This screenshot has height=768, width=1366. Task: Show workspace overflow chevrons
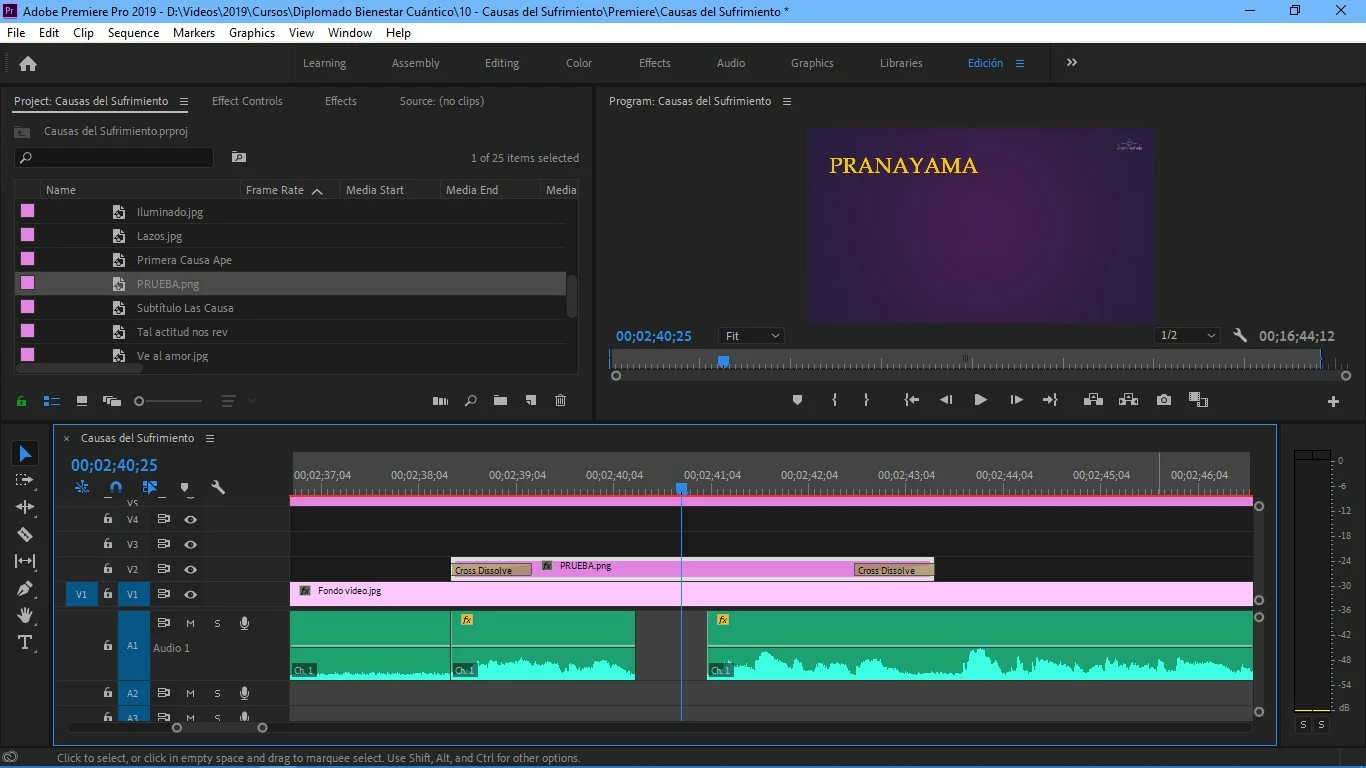coord(1072,62)
